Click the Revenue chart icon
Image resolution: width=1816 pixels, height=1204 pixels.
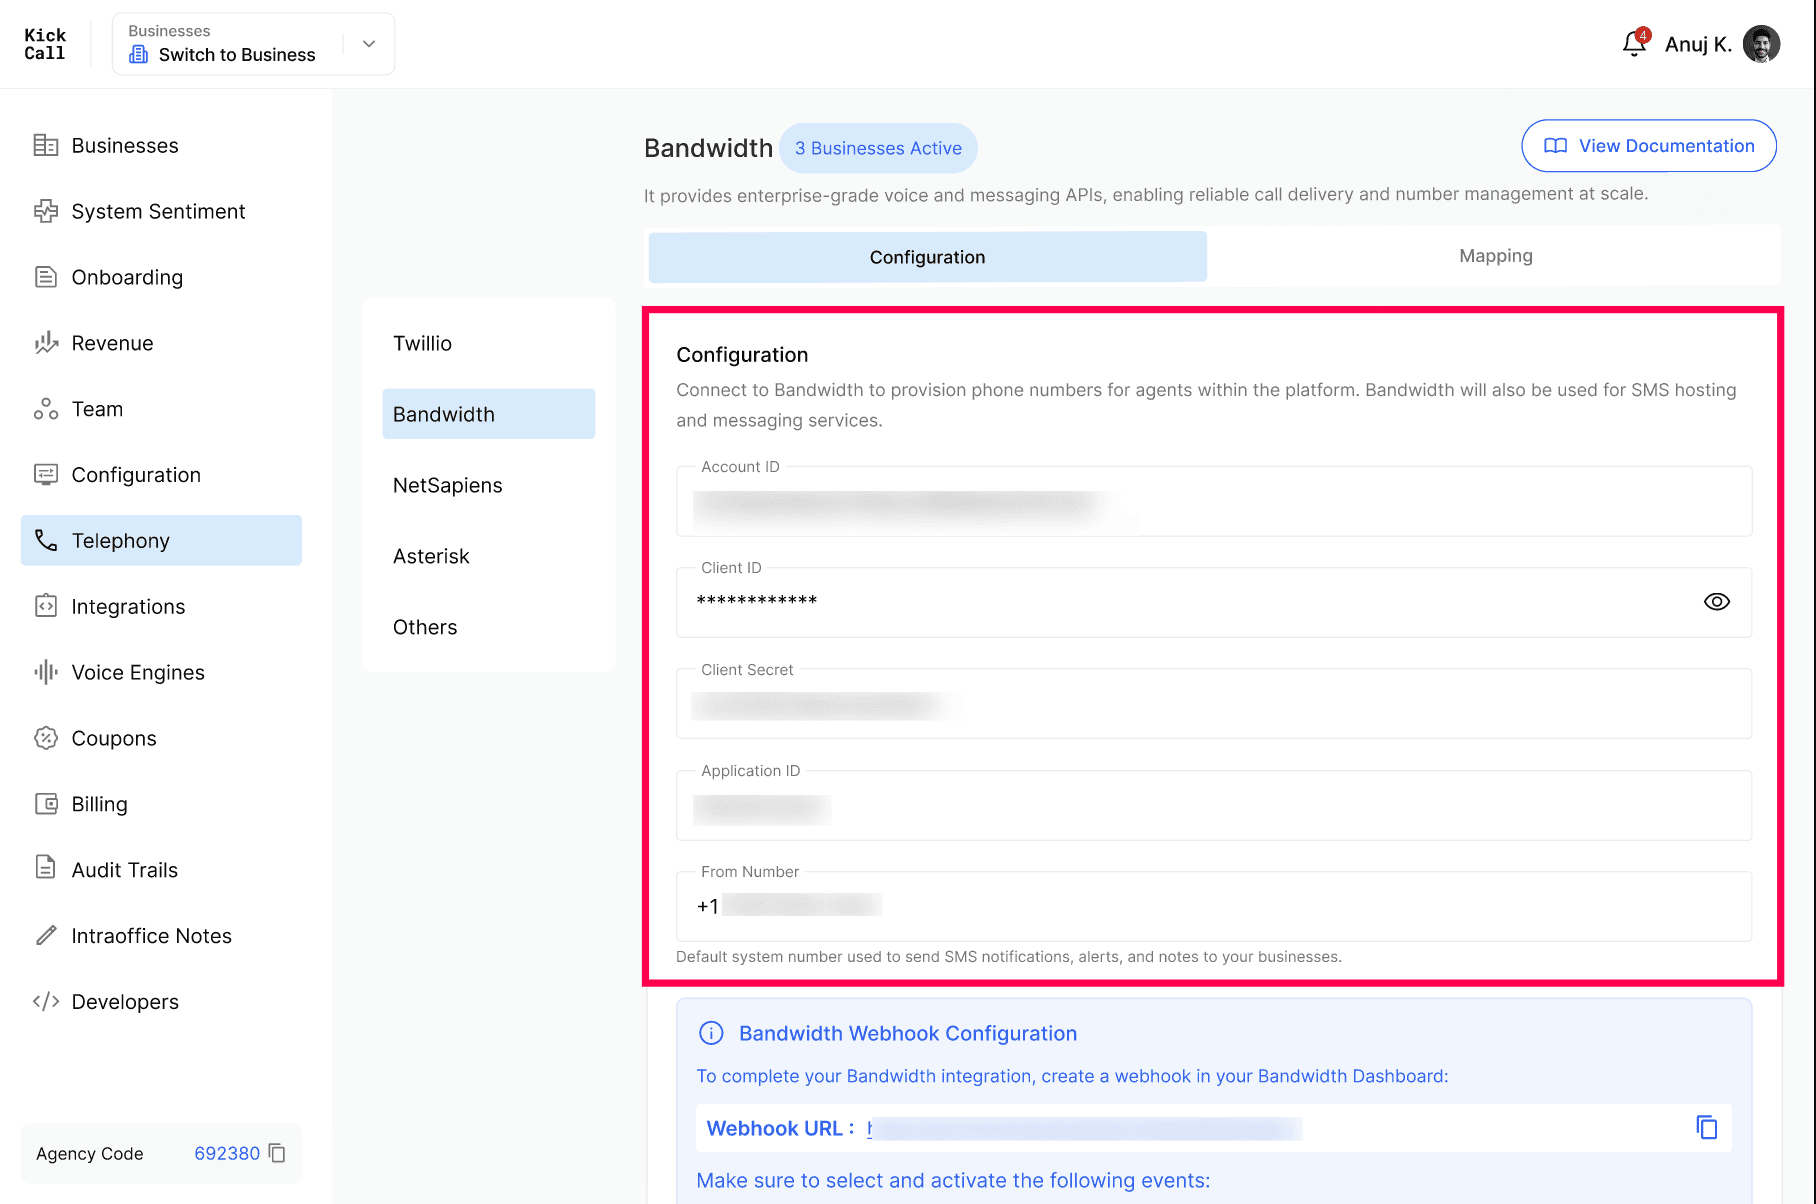coord(46,343)
